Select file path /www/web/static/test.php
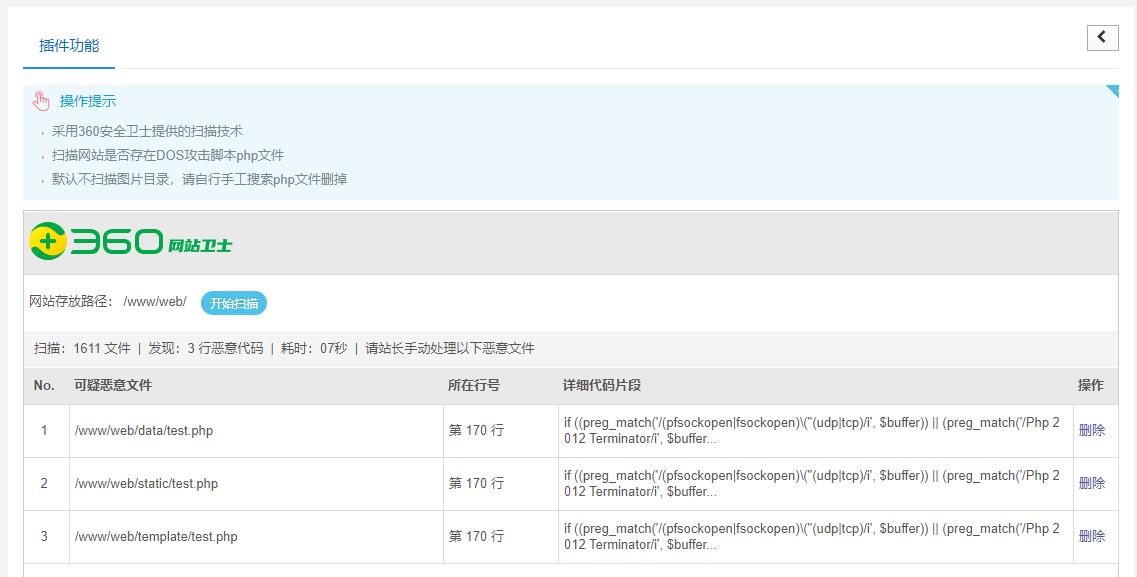Viewport: 1137px width, 577px height. point(146,483)
